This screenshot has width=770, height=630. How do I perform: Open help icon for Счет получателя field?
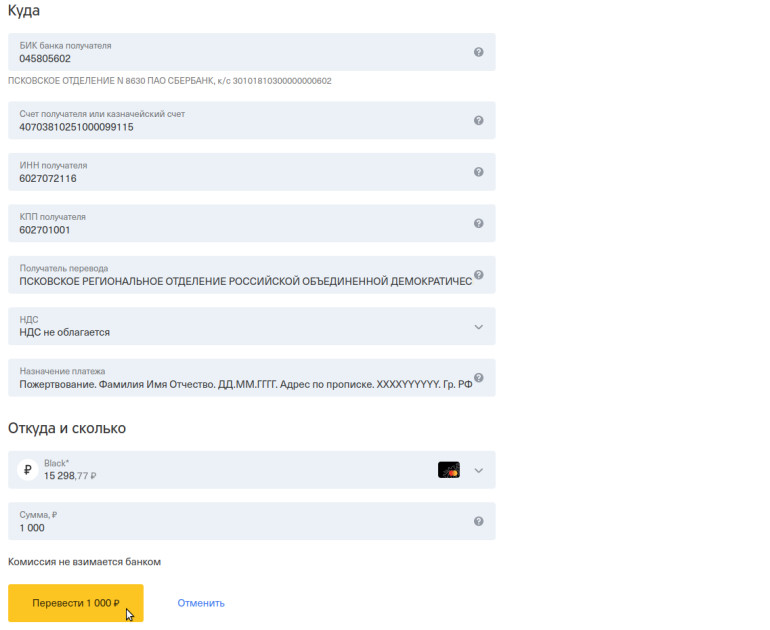click(x=478, y=120)
